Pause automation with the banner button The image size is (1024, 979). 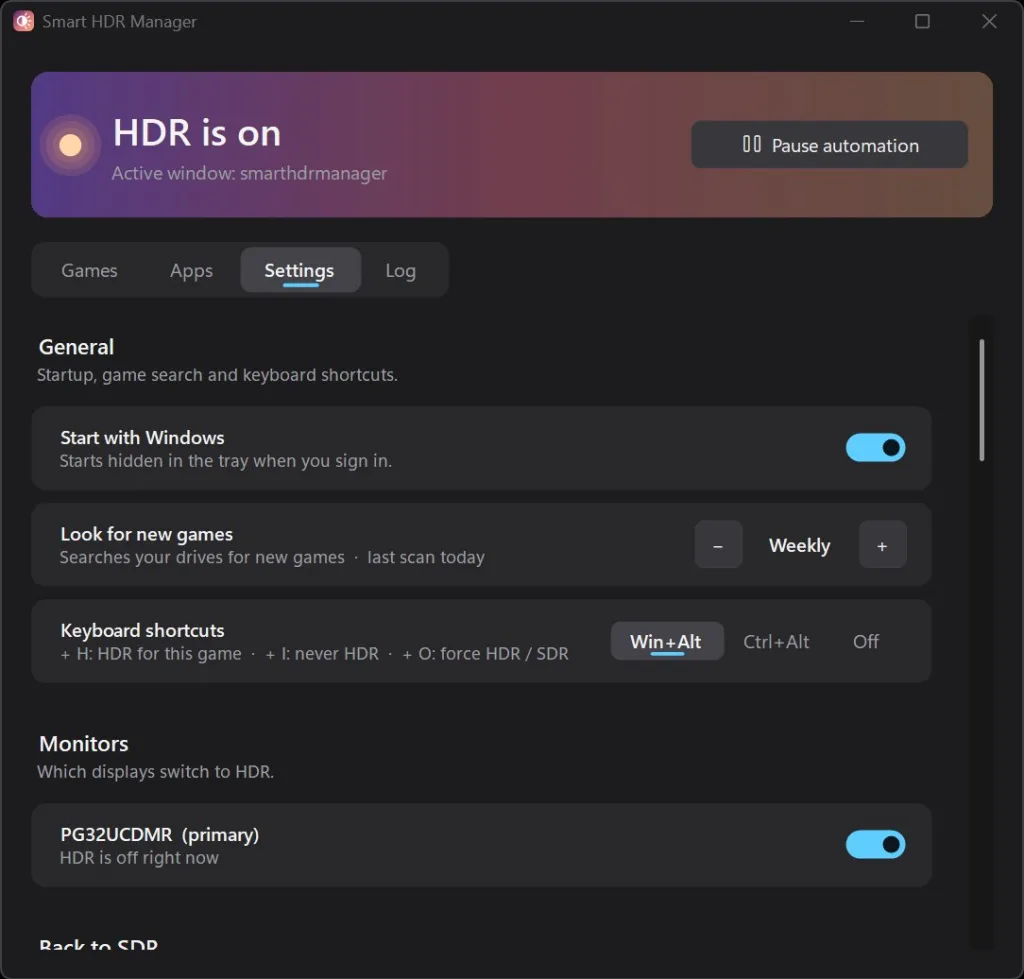point(829,144)
